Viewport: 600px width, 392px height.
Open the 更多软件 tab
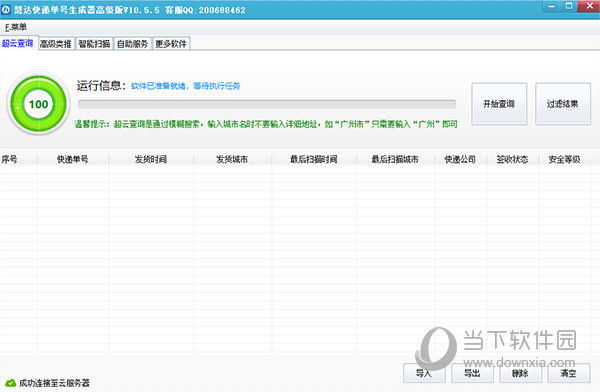(171, 44)
